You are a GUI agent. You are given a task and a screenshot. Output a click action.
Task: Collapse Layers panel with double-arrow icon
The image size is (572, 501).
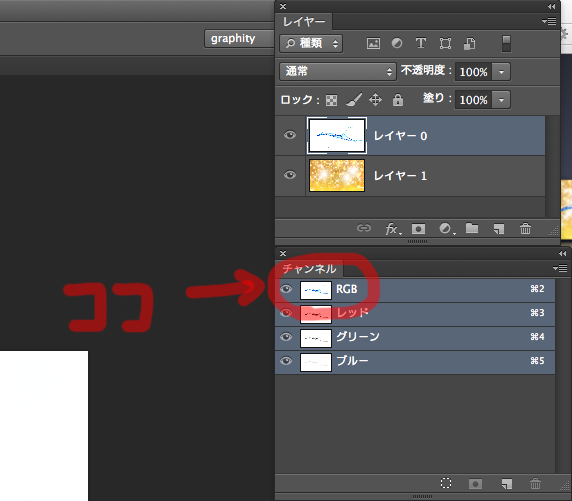(552, 7)
